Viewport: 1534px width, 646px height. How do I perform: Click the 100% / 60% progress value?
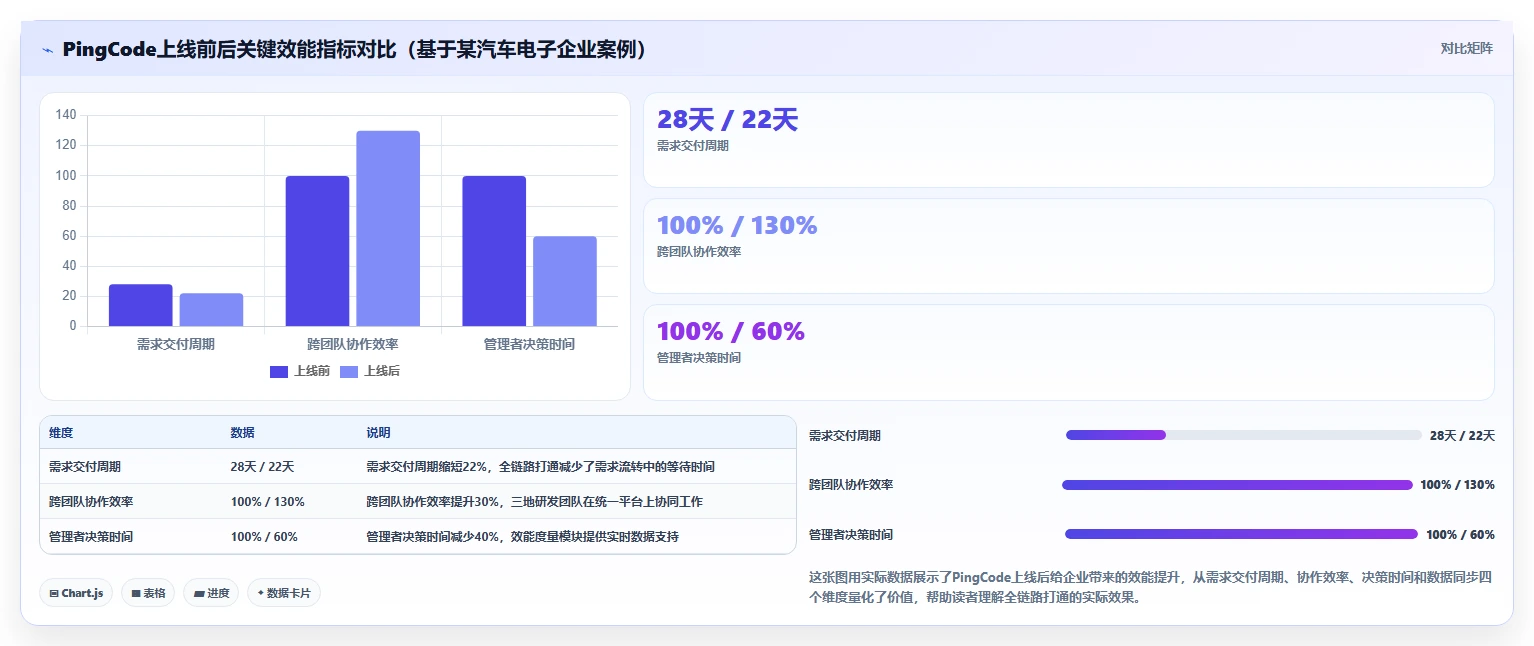click(1460, 535)
